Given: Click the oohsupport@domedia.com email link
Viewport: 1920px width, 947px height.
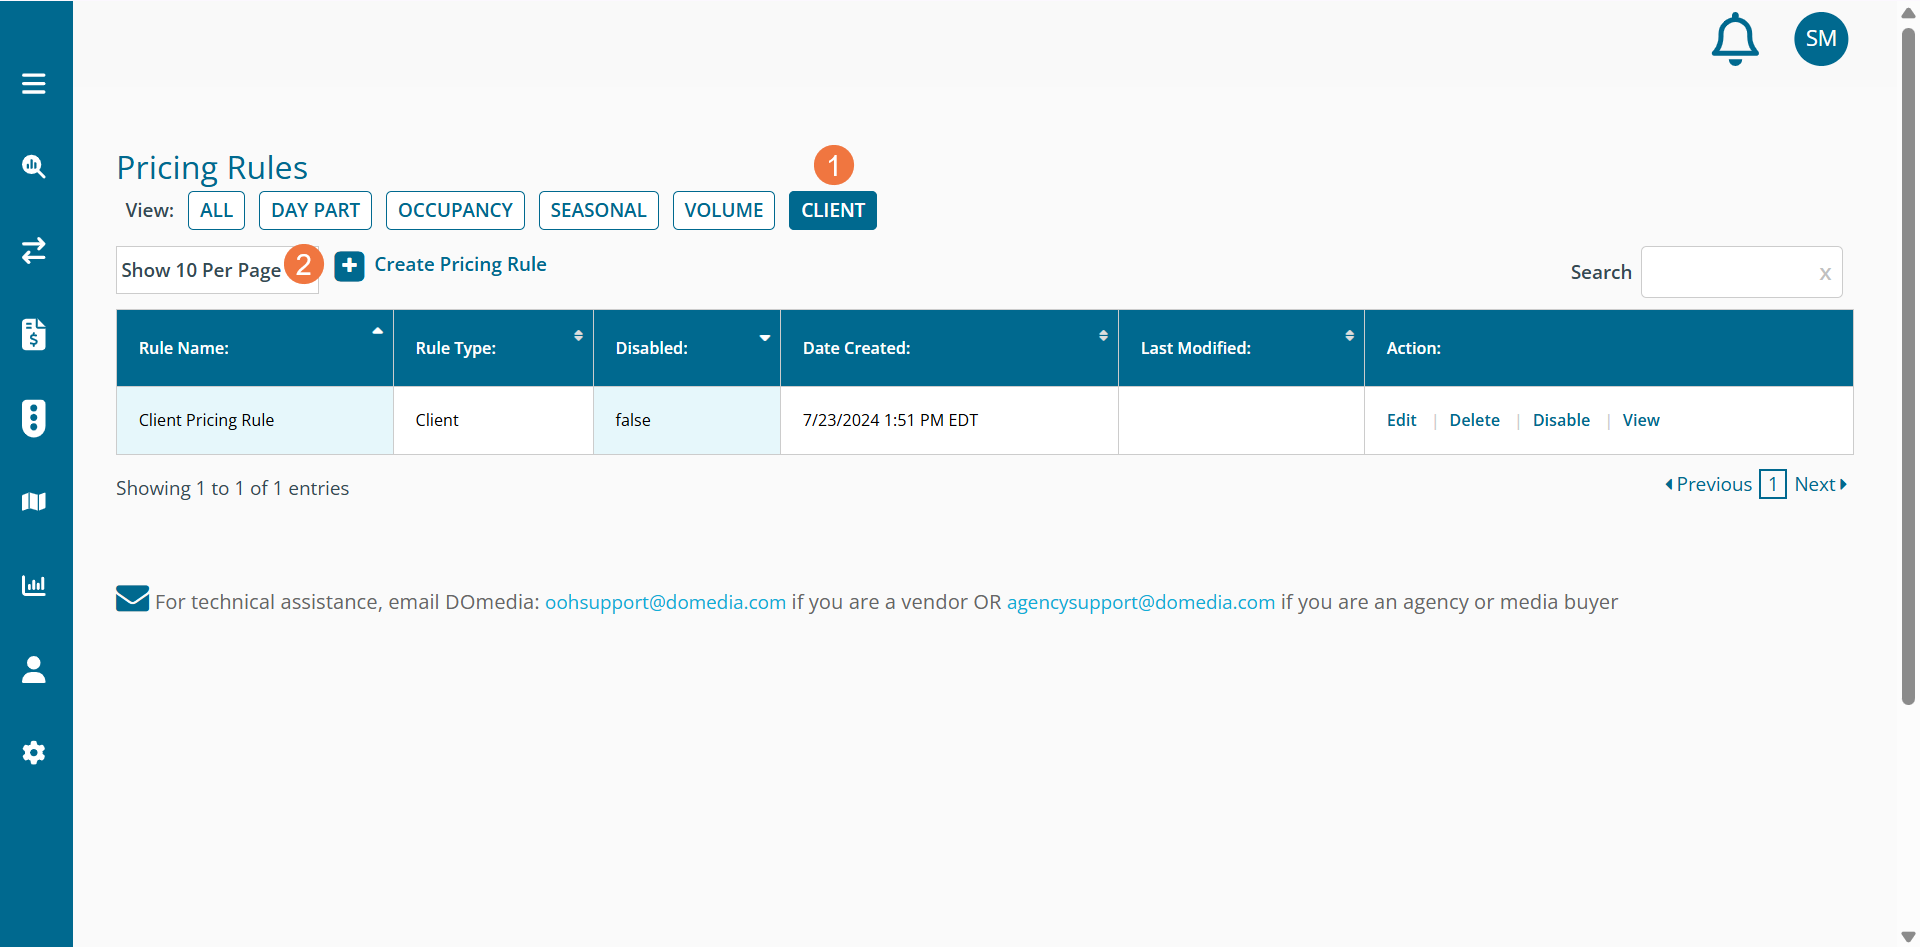Looking at the screenshot, I should (x=665, y=602).
